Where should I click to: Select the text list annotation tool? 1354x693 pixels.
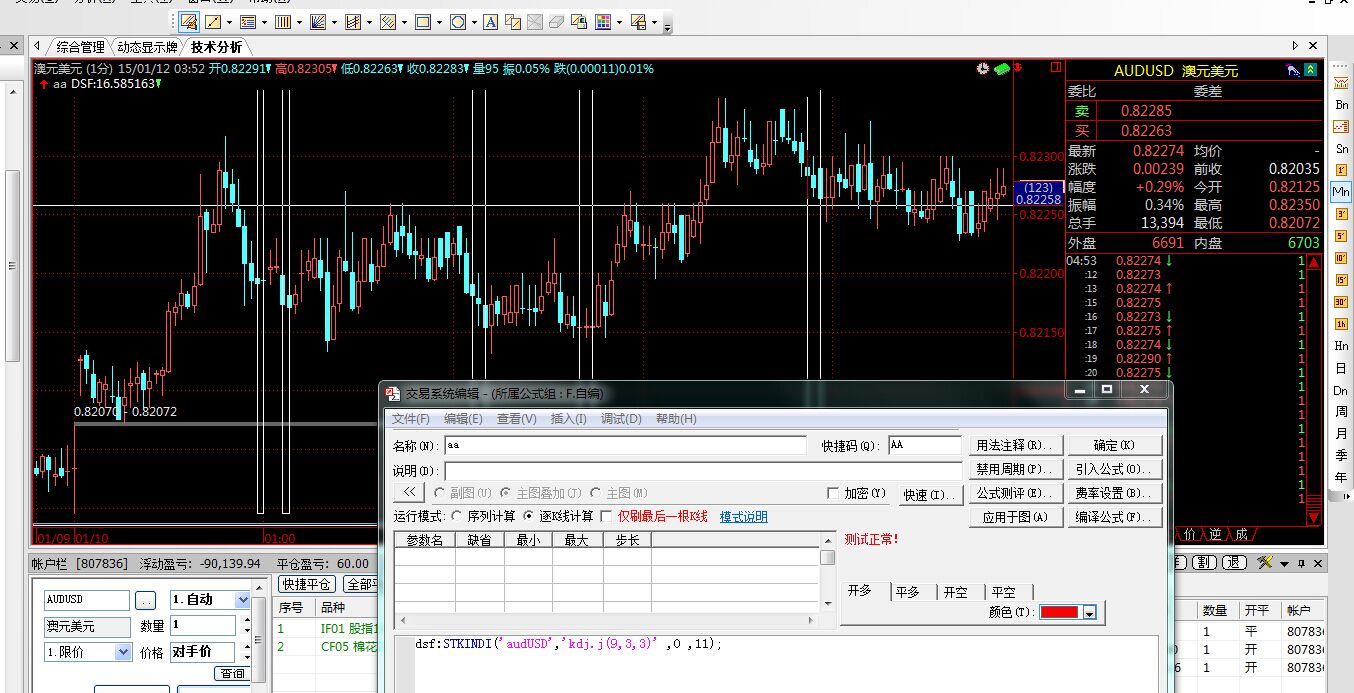pos(247,22)
